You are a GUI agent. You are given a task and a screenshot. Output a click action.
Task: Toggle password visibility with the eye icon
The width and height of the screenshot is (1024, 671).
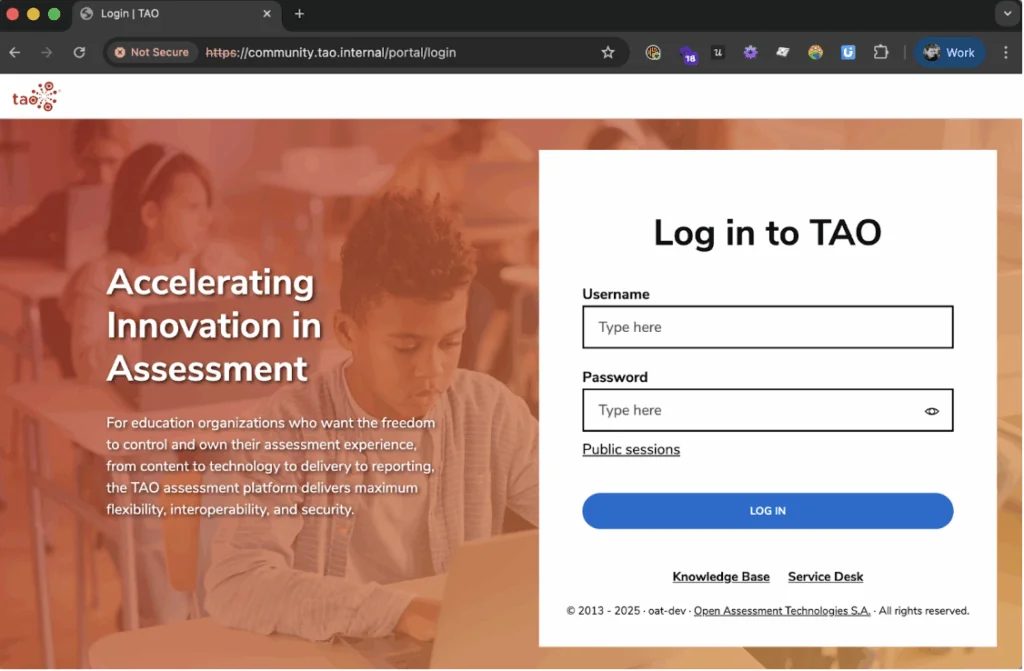932,410
